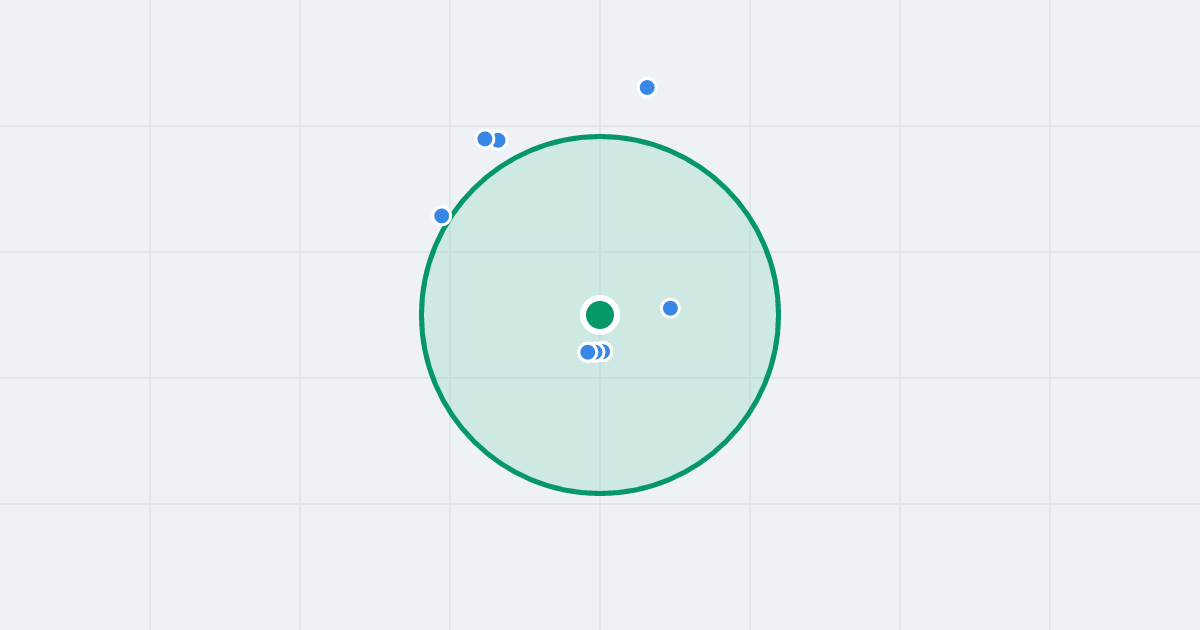Click the blue dot on the circle's left edge
Image resolution: width=1200 pixels, height=630 pixels.
(x=442, y=216)
